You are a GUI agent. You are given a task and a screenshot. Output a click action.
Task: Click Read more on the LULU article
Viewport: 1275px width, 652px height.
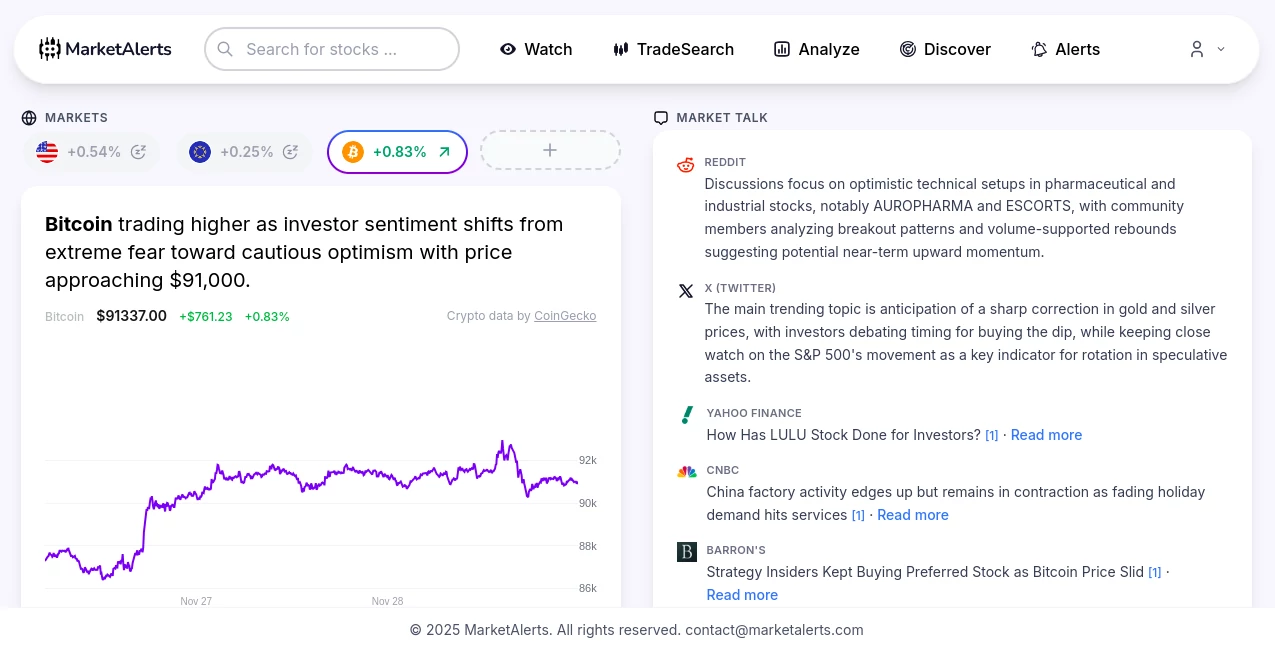click(x=1046, y=435)
